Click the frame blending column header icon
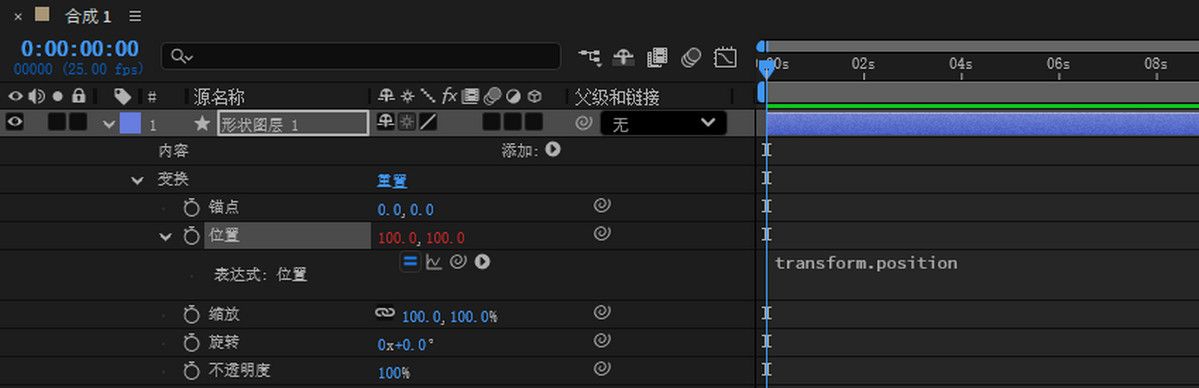Screen dimensions: 1199x388 pos(470,96)
